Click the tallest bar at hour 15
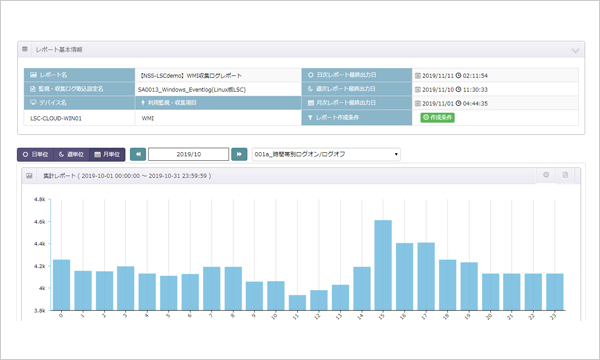 click(x=383, y=265)
